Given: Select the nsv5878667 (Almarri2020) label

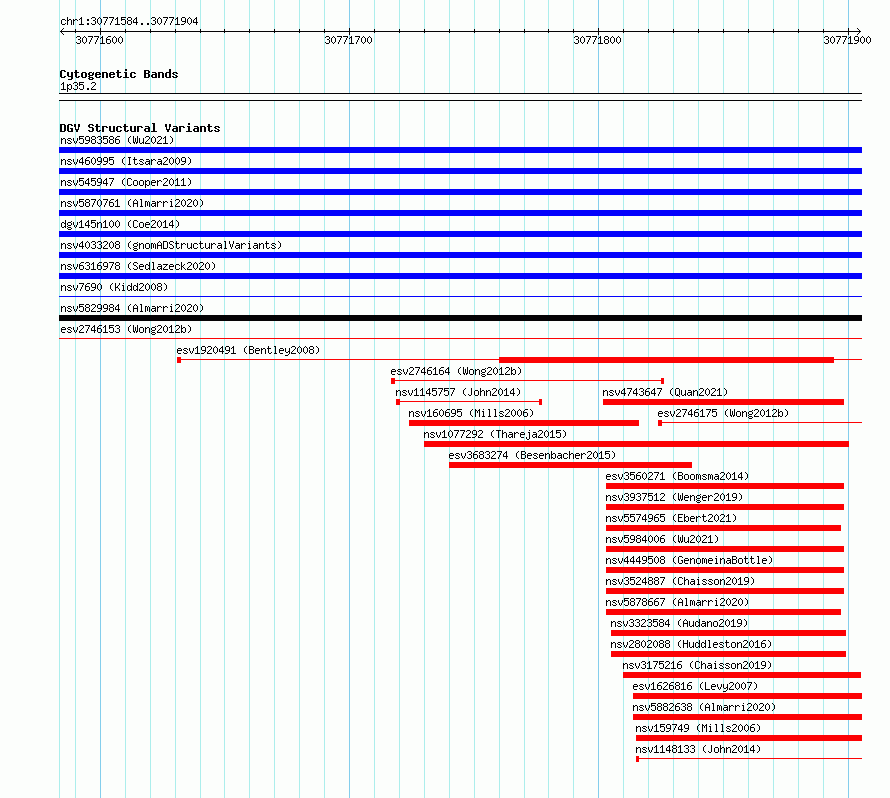Looking at the screenshot, I should pyautogui.click(x=677, y=602).
